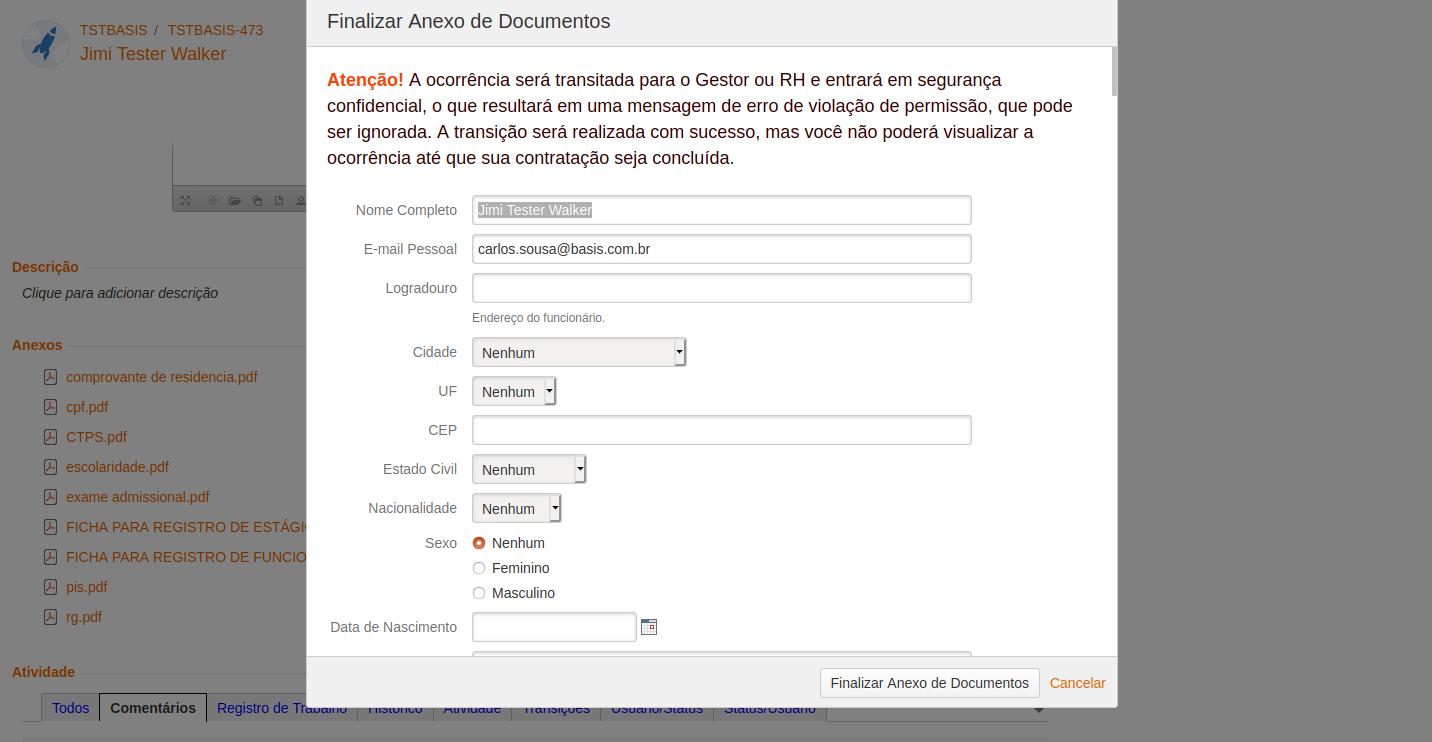
Task: Click the Cancelar link
Action: [x=1077, y=683]
